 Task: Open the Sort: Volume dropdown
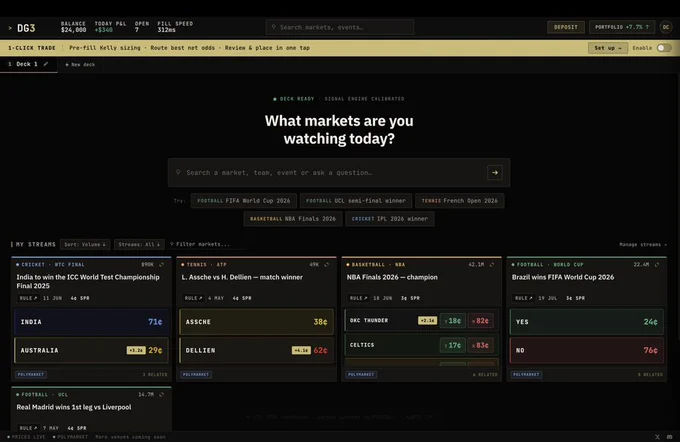pos(85,245)
